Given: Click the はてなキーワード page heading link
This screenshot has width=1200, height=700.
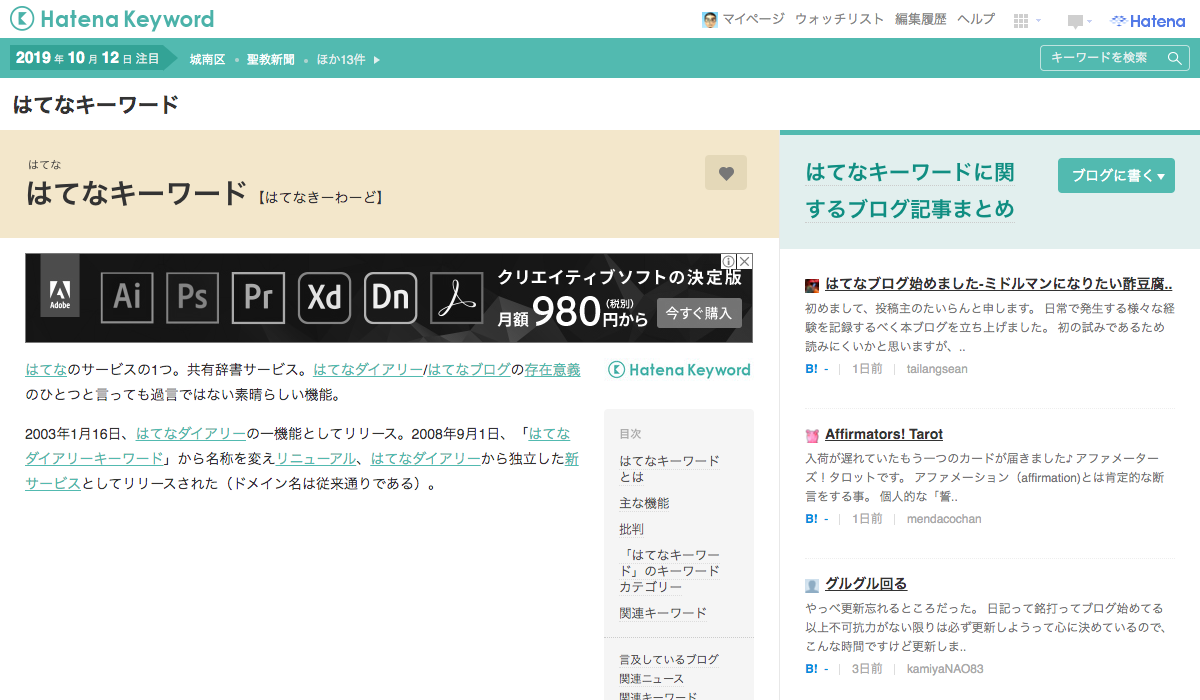Looking at the screenshot, I should 96,104.
